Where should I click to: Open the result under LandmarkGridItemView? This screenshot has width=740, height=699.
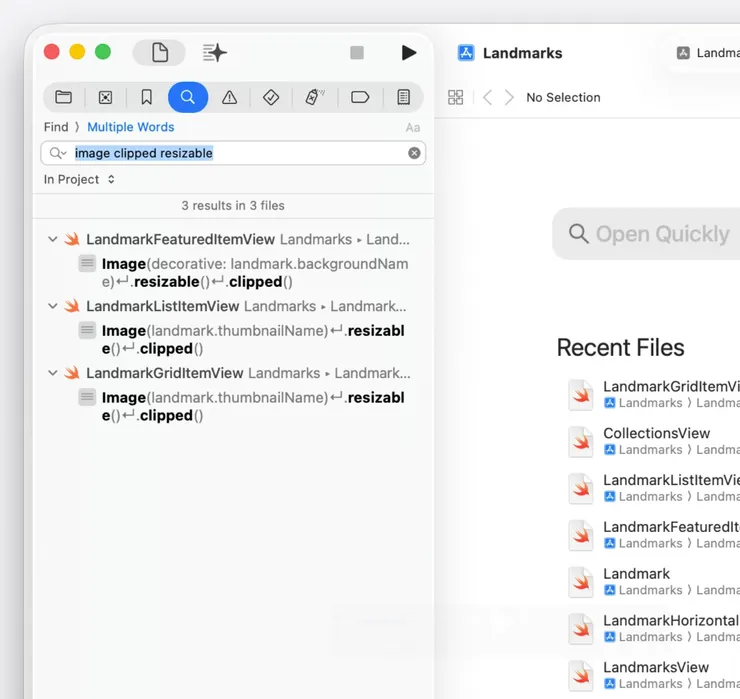tap(244, 407)
